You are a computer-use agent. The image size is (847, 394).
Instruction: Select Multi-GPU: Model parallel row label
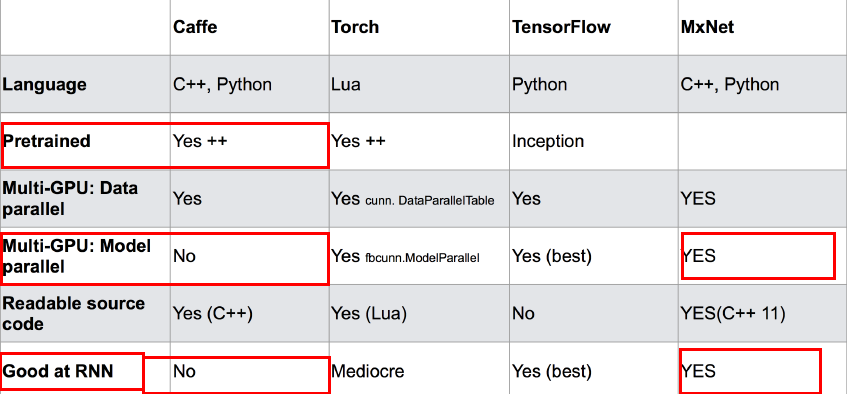point(77,256)
